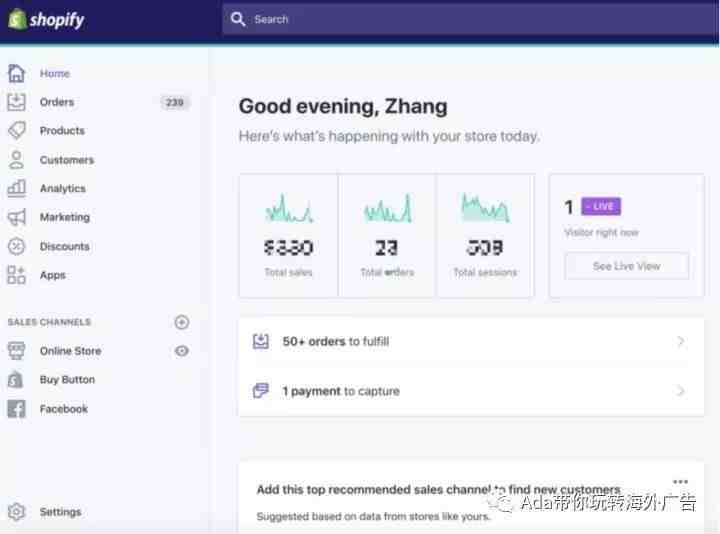Image resolution: width=720 pixels, height=534 pixels.
Task: Open the Apps section
Action: 53,275
